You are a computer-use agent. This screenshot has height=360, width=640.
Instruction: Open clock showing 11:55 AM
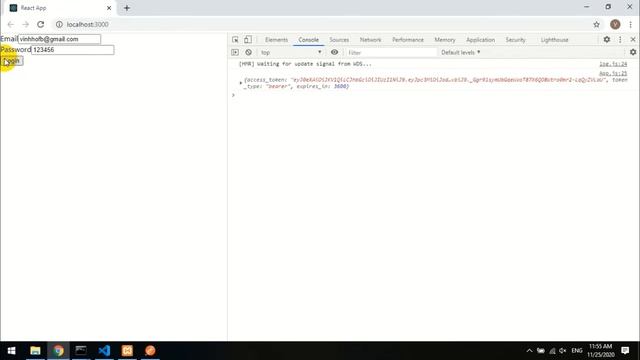click(600, 351)
